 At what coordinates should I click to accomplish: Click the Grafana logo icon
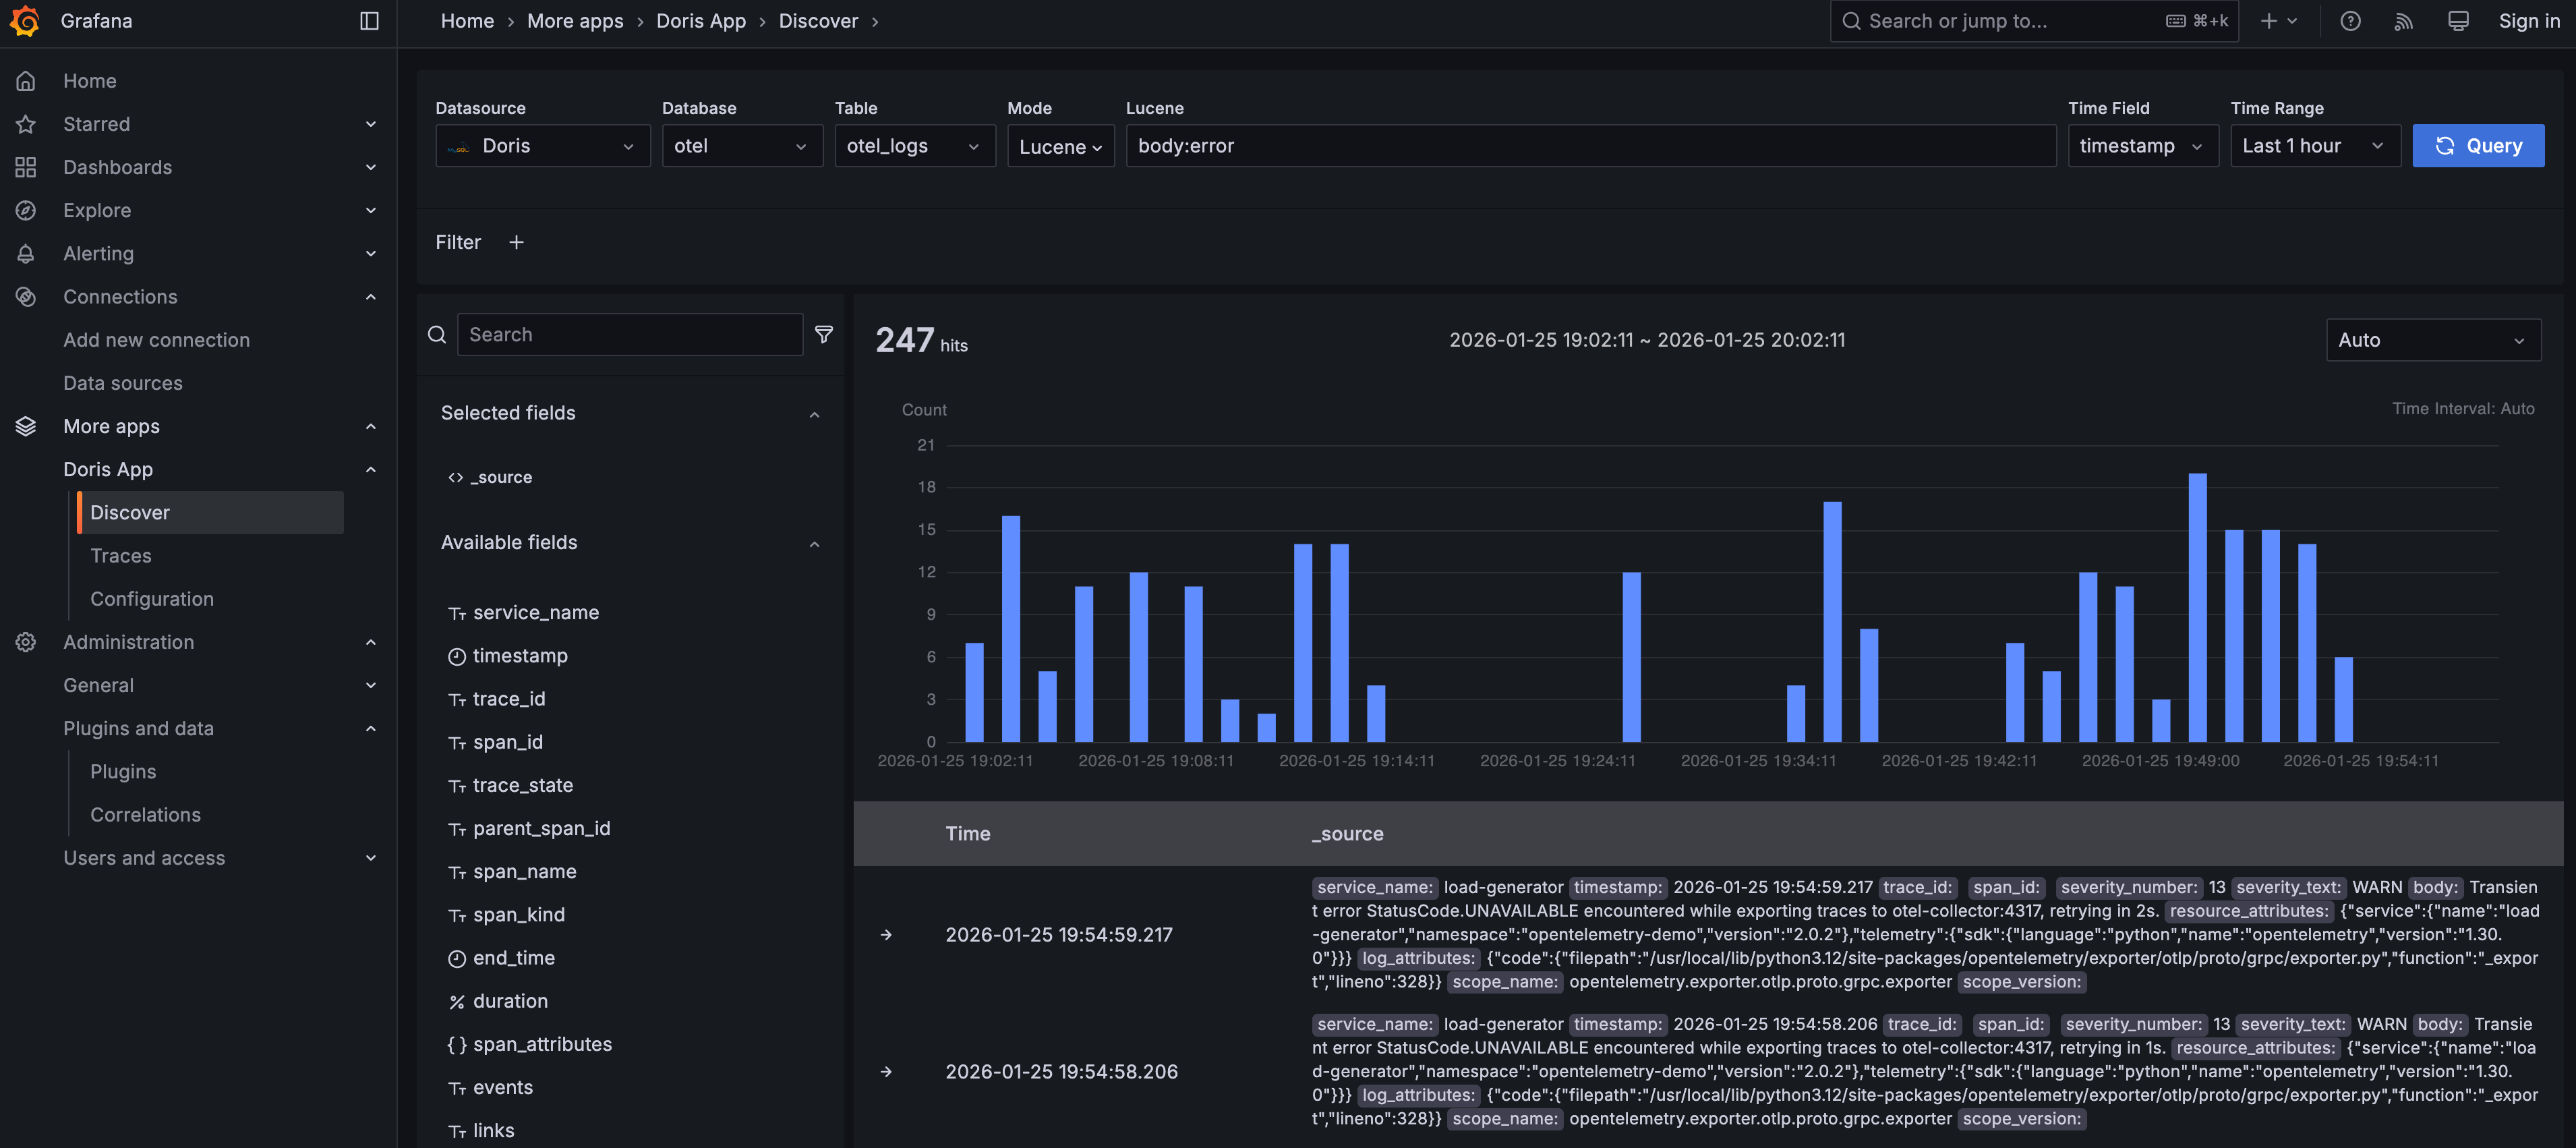pos(25,21)
